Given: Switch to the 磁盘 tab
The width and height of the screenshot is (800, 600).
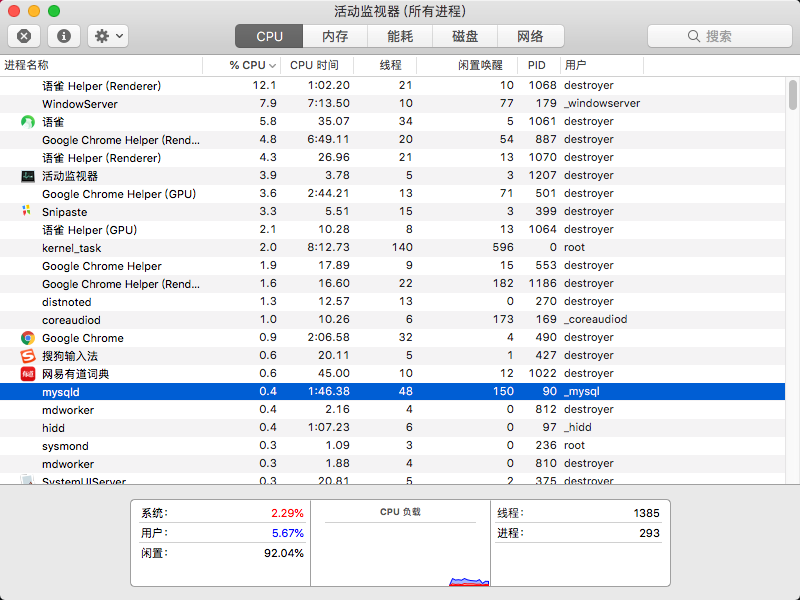Looking at the screenshot, I should [x=465, y=36].
